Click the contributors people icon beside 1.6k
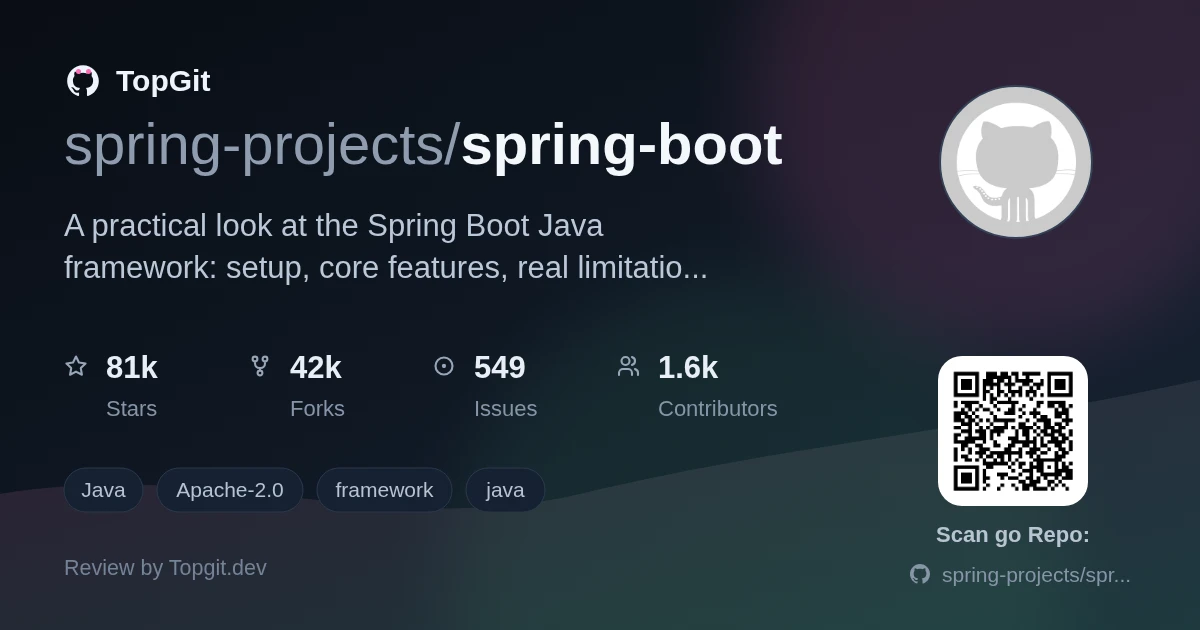 coord(628,366)
